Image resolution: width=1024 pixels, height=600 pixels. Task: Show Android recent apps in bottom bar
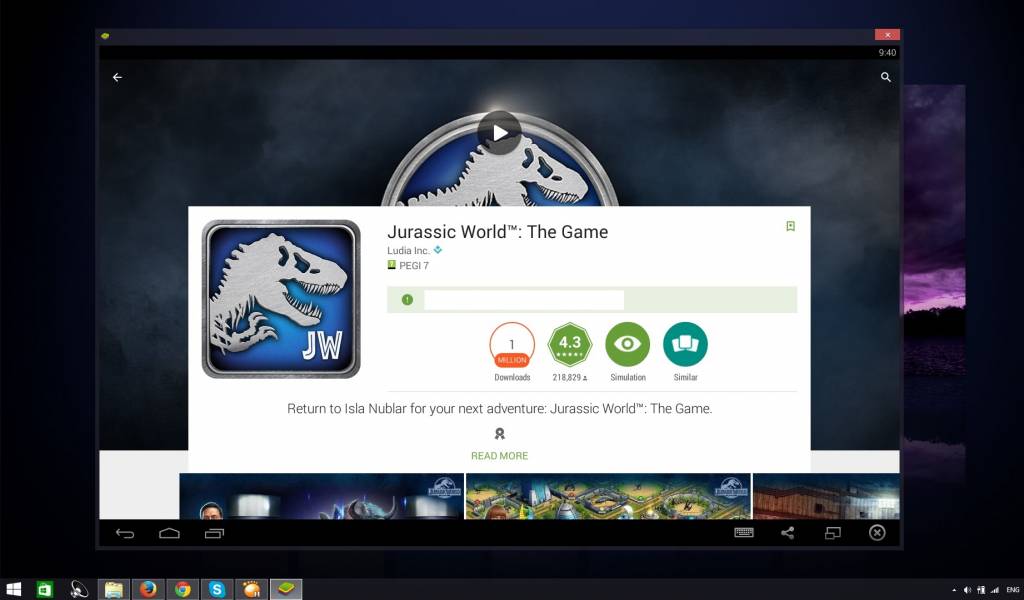pyautogui.click(x=214, y=533)
